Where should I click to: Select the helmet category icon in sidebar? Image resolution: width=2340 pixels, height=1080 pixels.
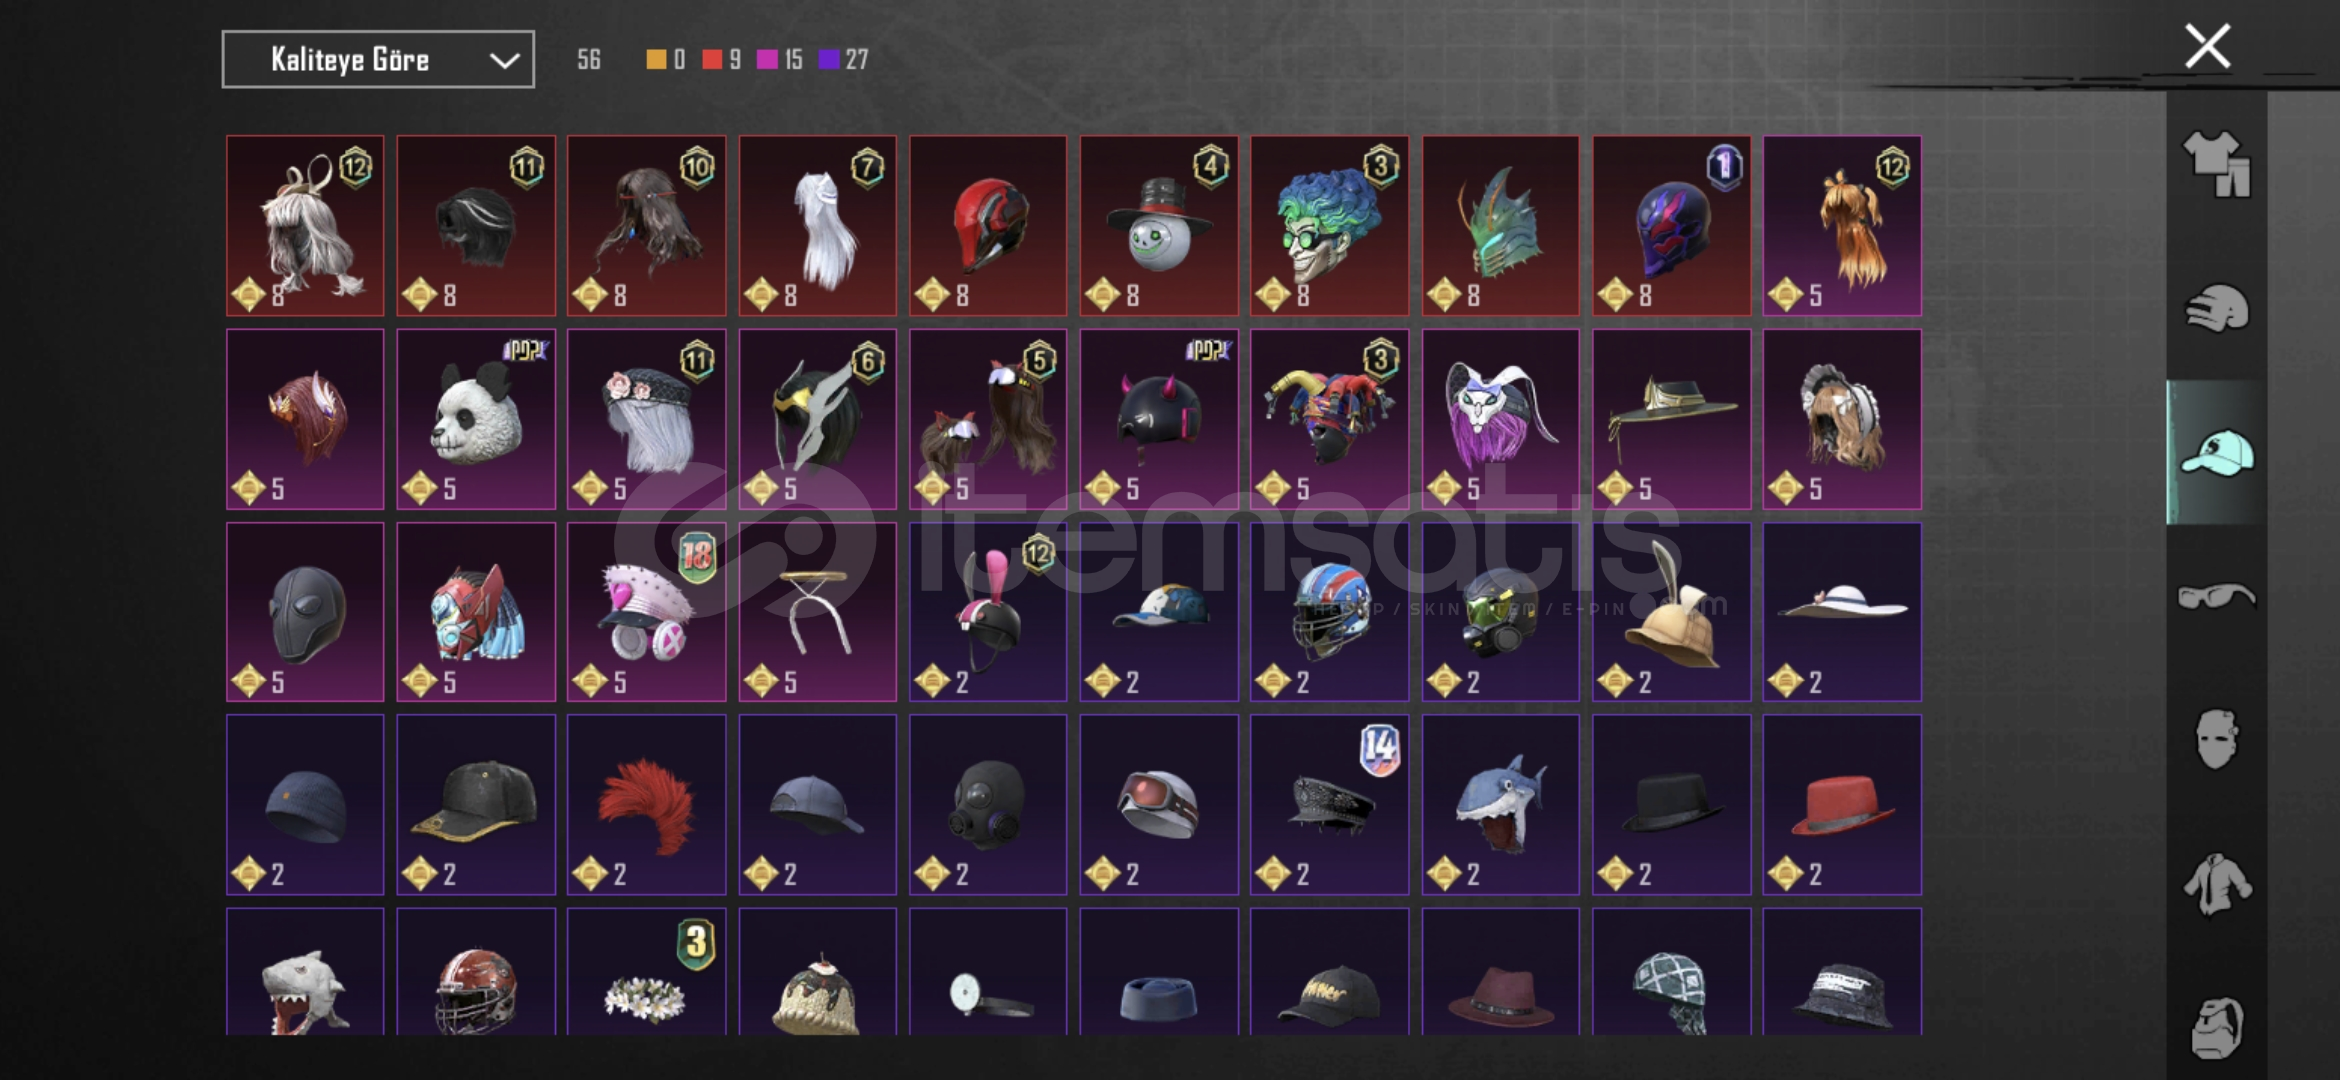coord(2216,309)
